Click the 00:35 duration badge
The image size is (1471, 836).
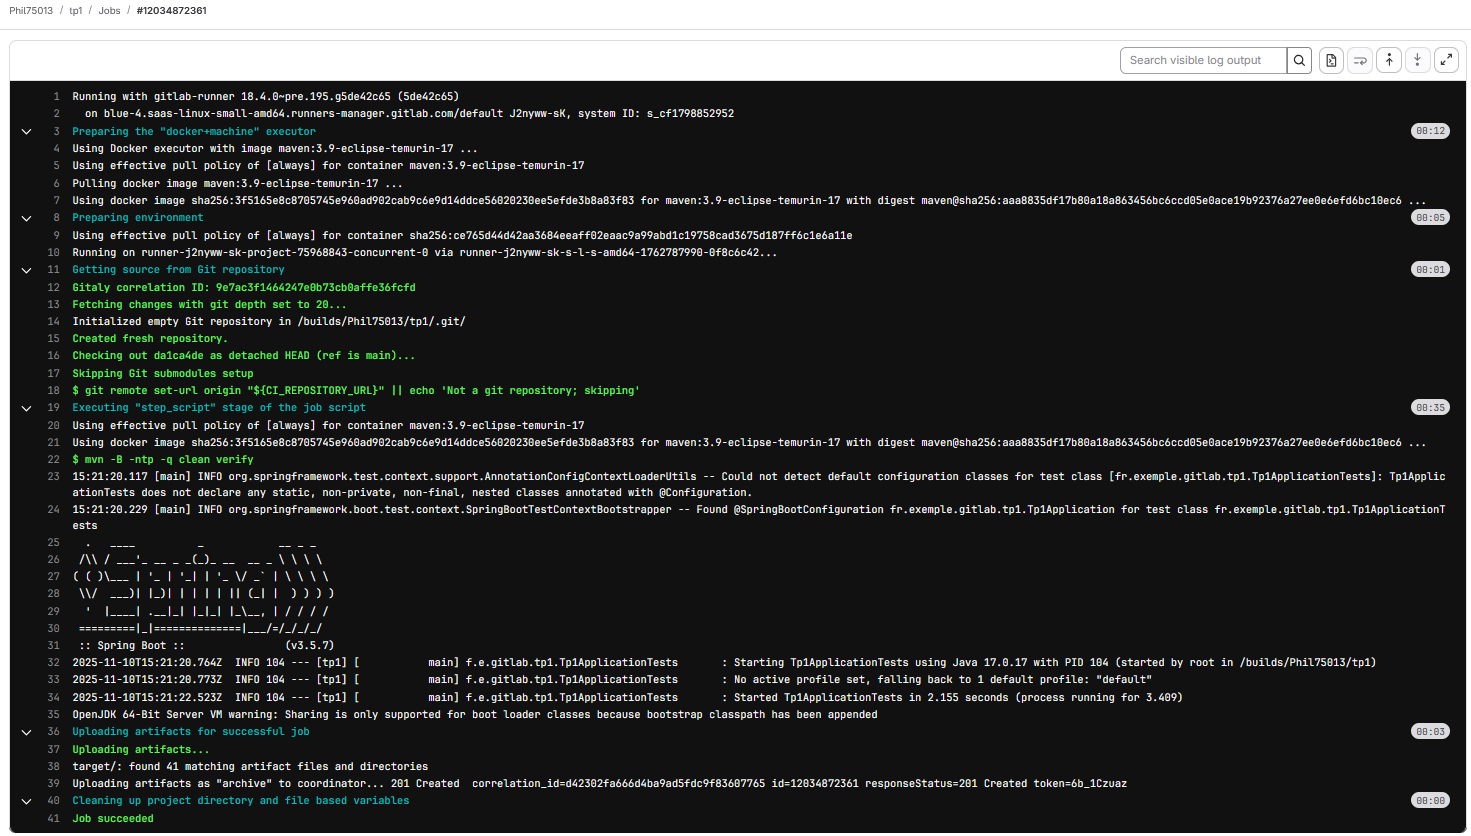[x=1430, y=408]
